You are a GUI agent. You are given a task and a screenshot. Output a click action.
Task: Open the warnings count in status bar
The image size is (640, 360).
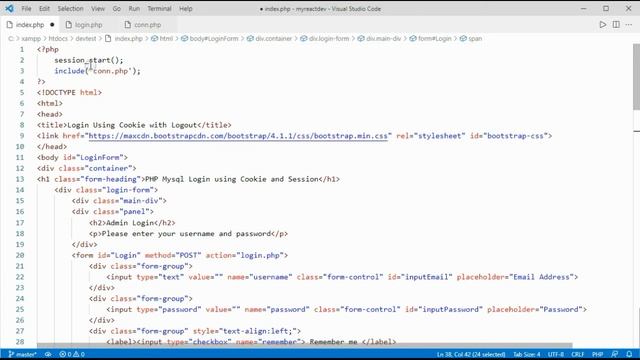coord(79,354)
